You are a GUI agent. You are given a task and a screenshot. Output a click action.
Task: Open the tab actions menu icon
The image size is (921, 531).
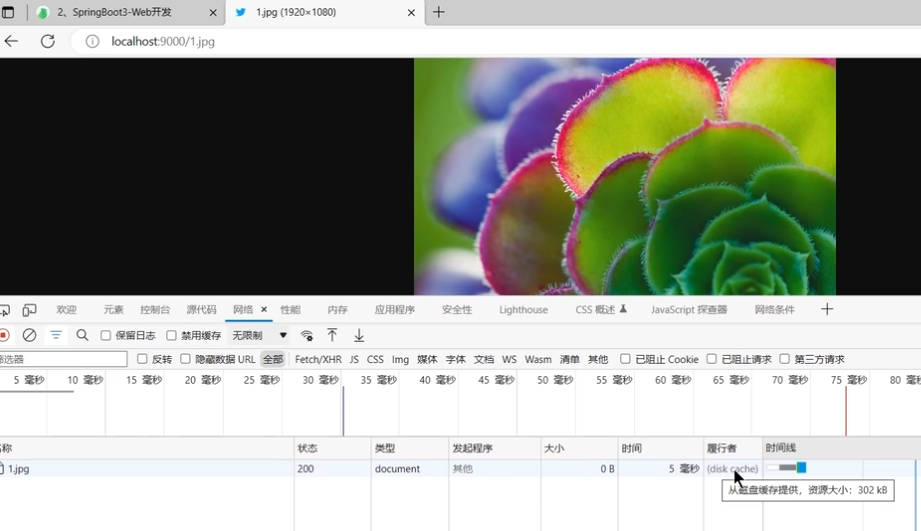point(8,12)
